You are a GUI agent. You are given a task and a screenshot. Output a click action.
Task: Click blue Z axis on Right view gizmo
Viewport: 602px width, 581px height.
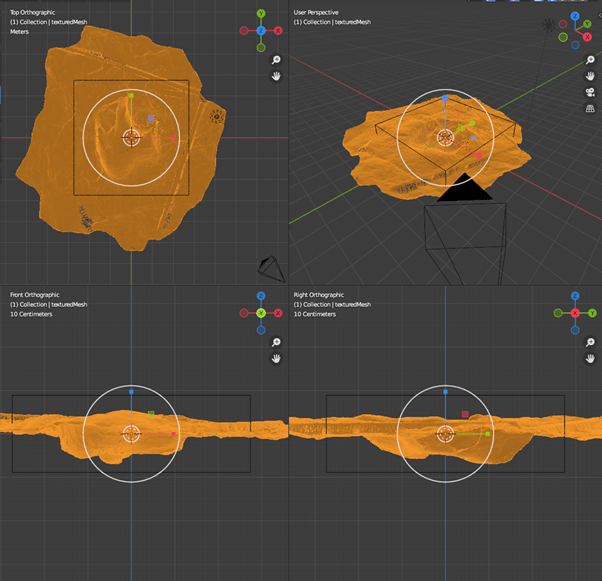pos(575,297)
